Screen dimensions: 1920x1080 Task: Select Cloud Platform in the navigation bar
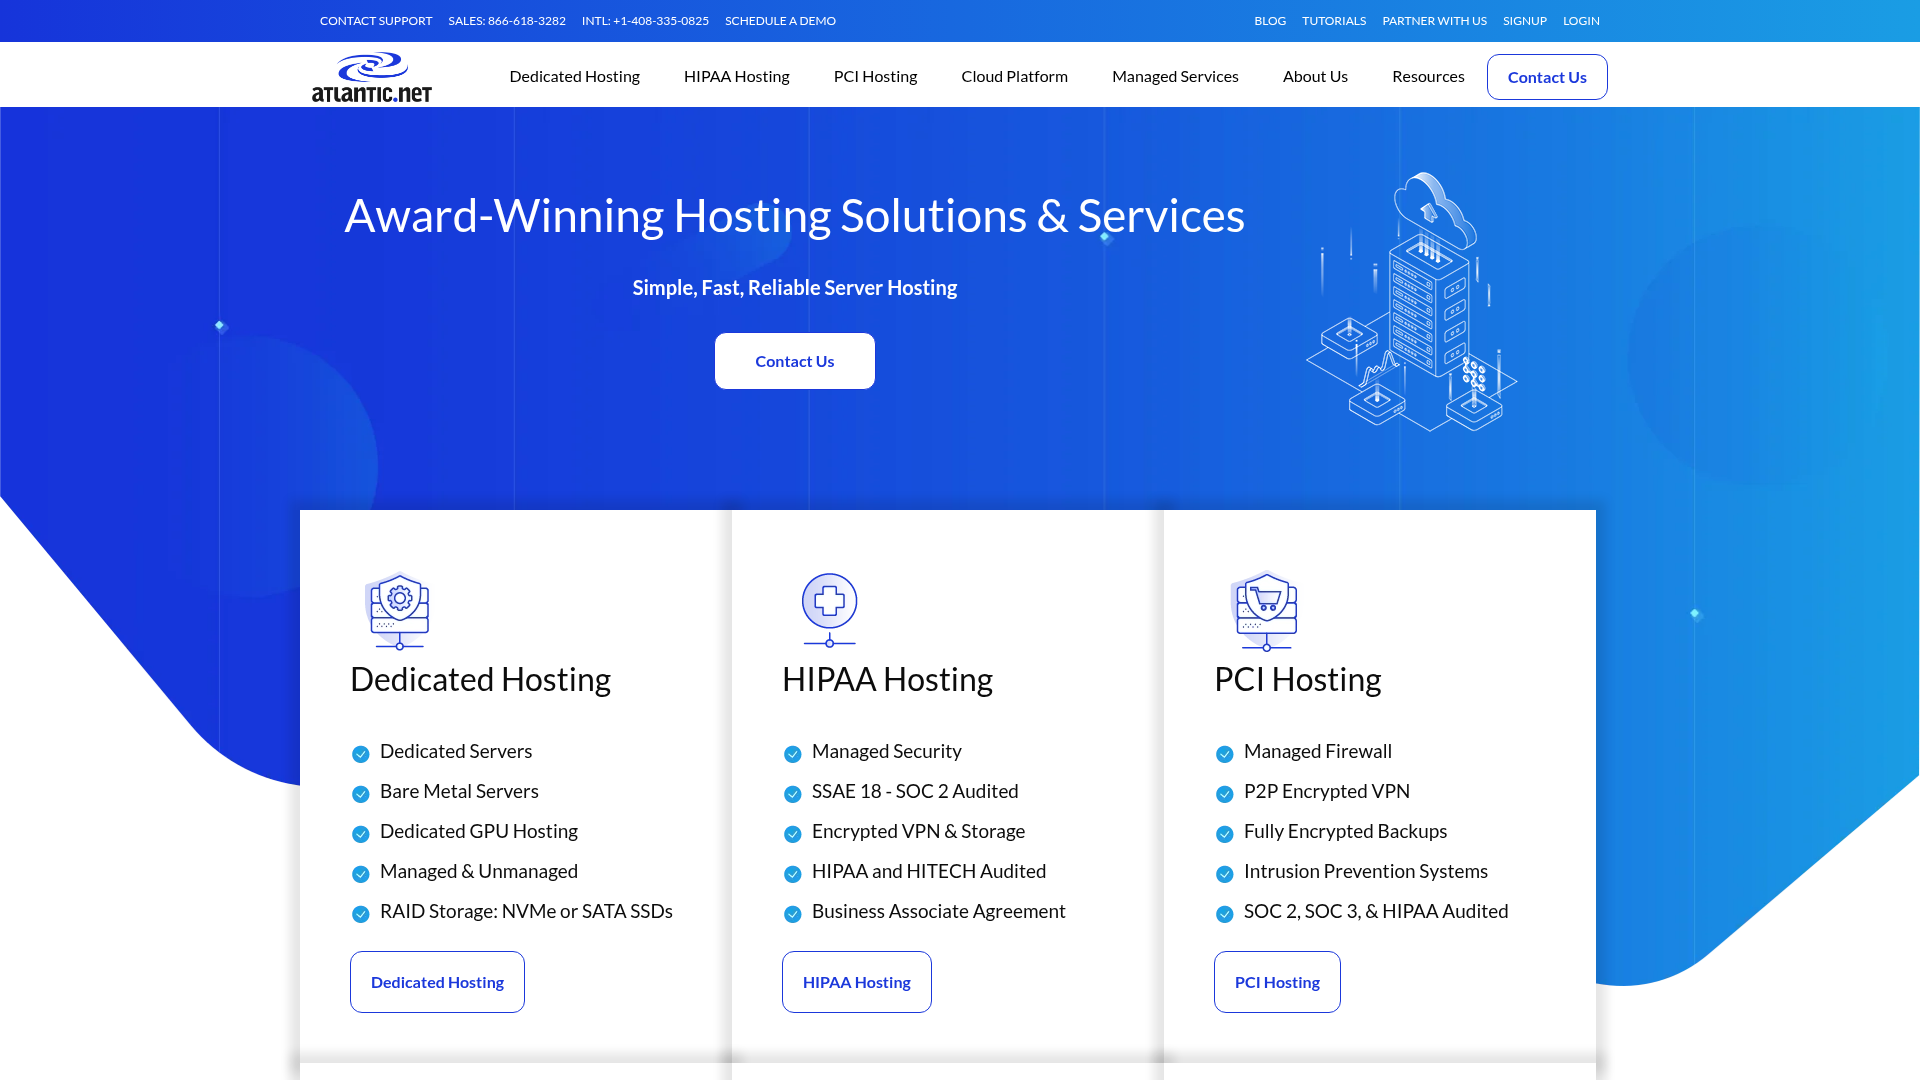1014,76
